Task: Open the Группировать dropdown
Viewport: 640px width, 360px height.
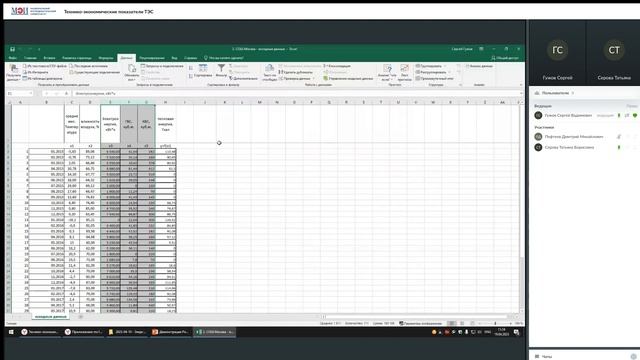Action: 431,66
